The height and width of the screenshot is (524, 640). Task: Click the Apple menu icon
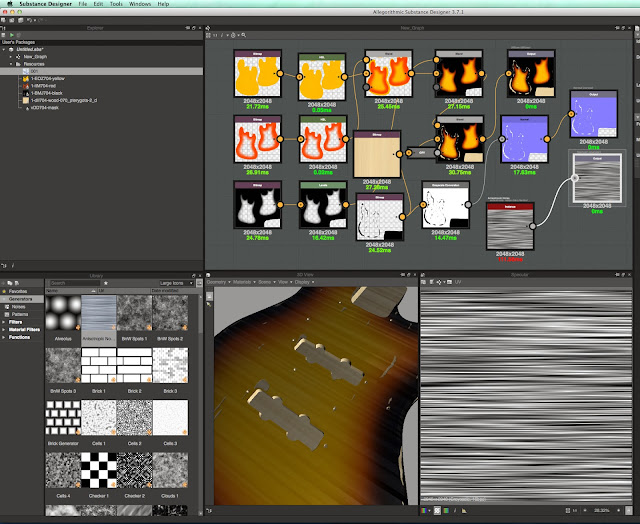8,4
